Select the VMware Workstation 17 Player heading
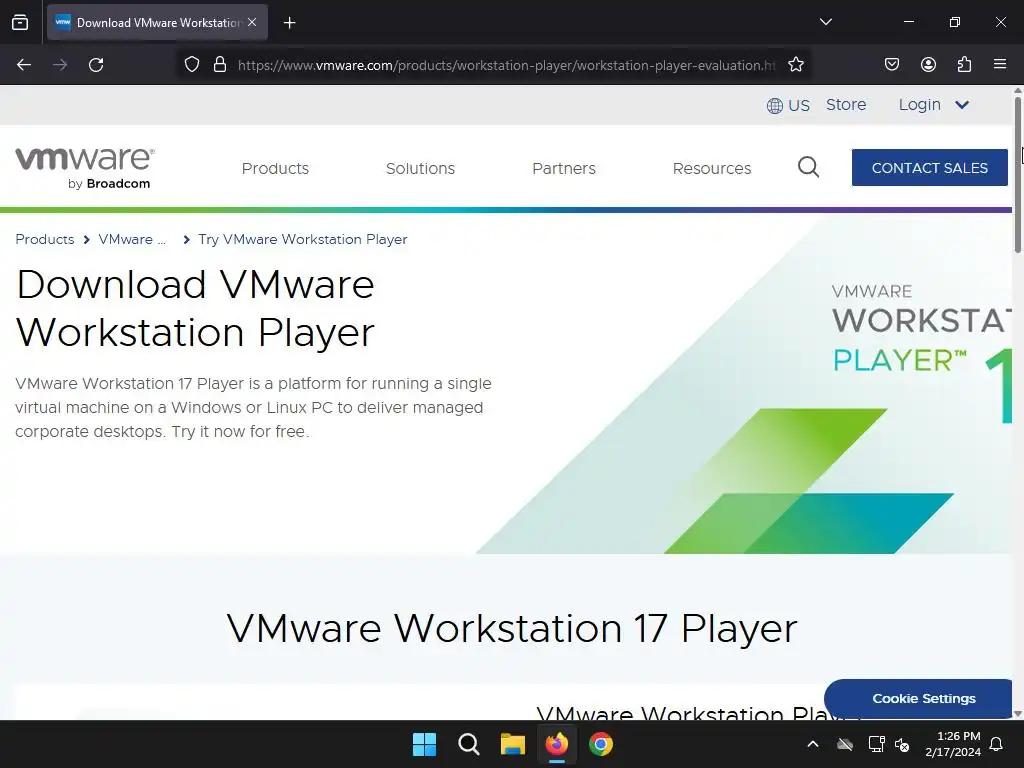1024x768 pixels. click(x=511, y=628)
